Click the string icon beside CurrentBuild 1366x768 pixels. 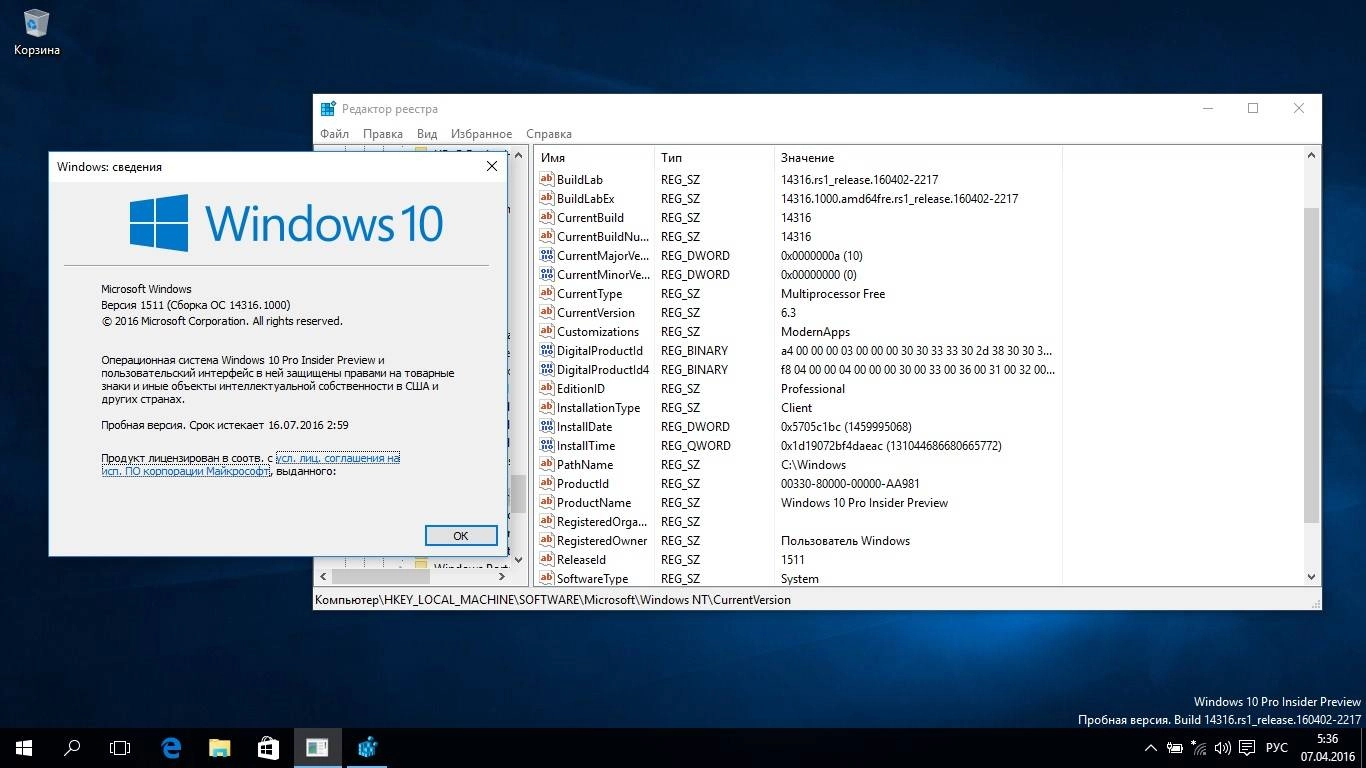coord(547,217)
